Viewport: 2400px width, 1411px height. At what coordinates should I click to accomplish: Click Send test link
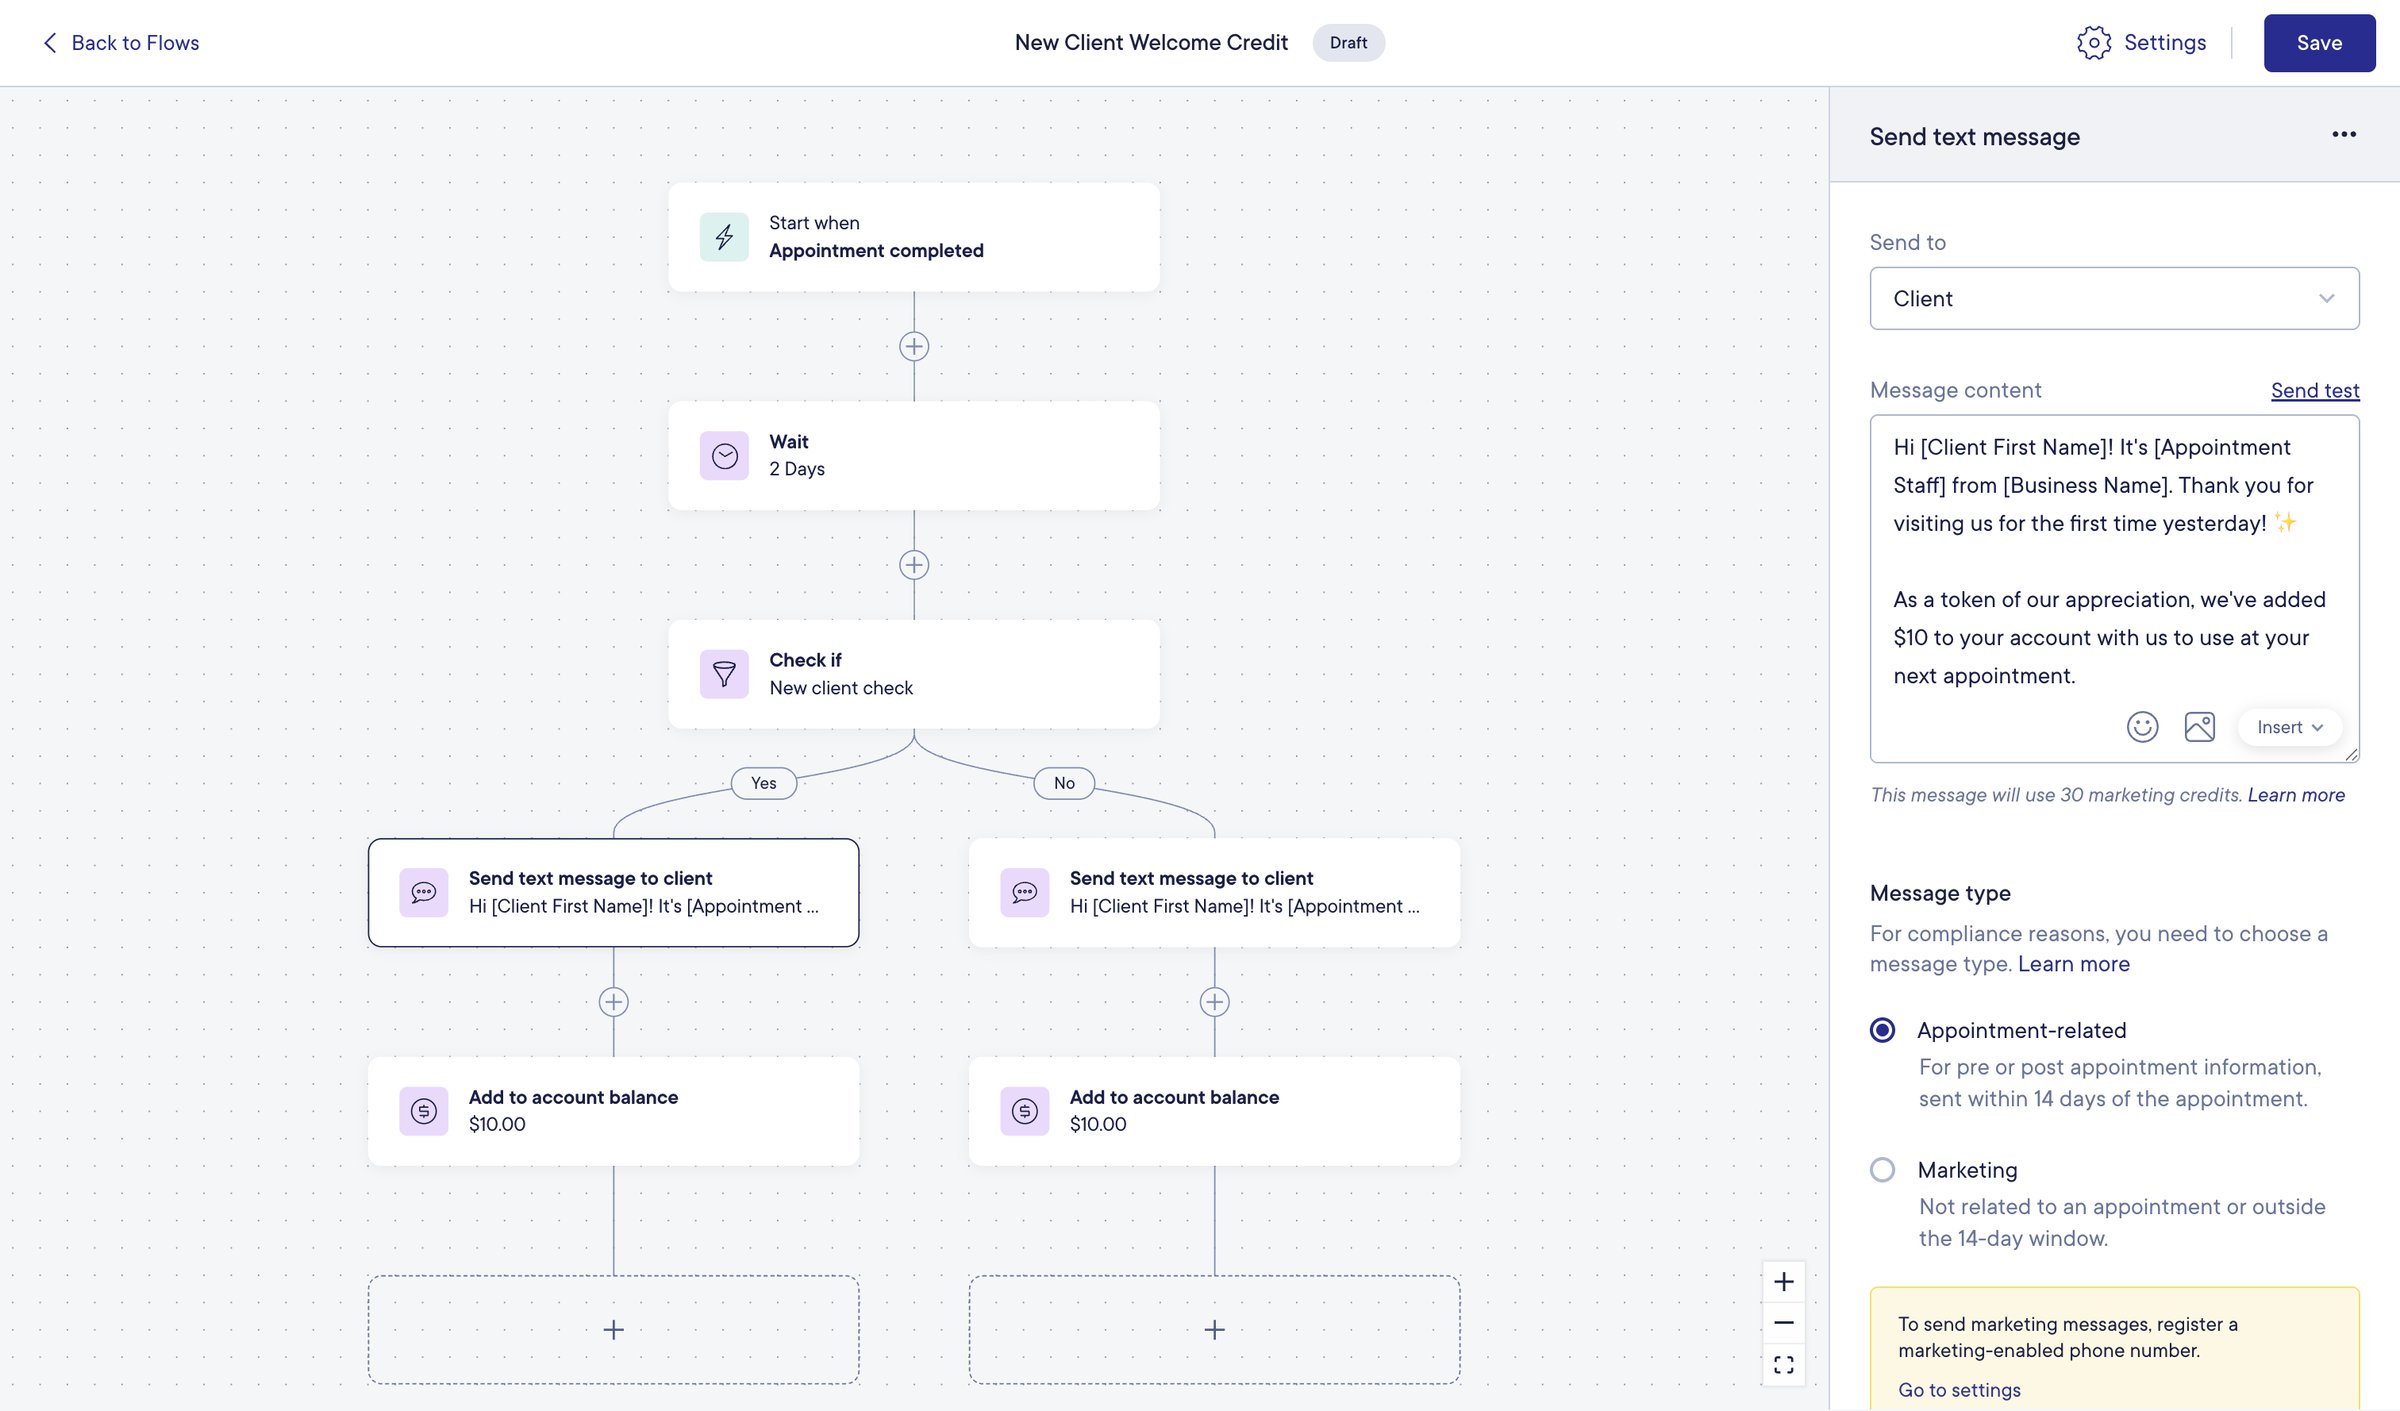point(2315,391)
